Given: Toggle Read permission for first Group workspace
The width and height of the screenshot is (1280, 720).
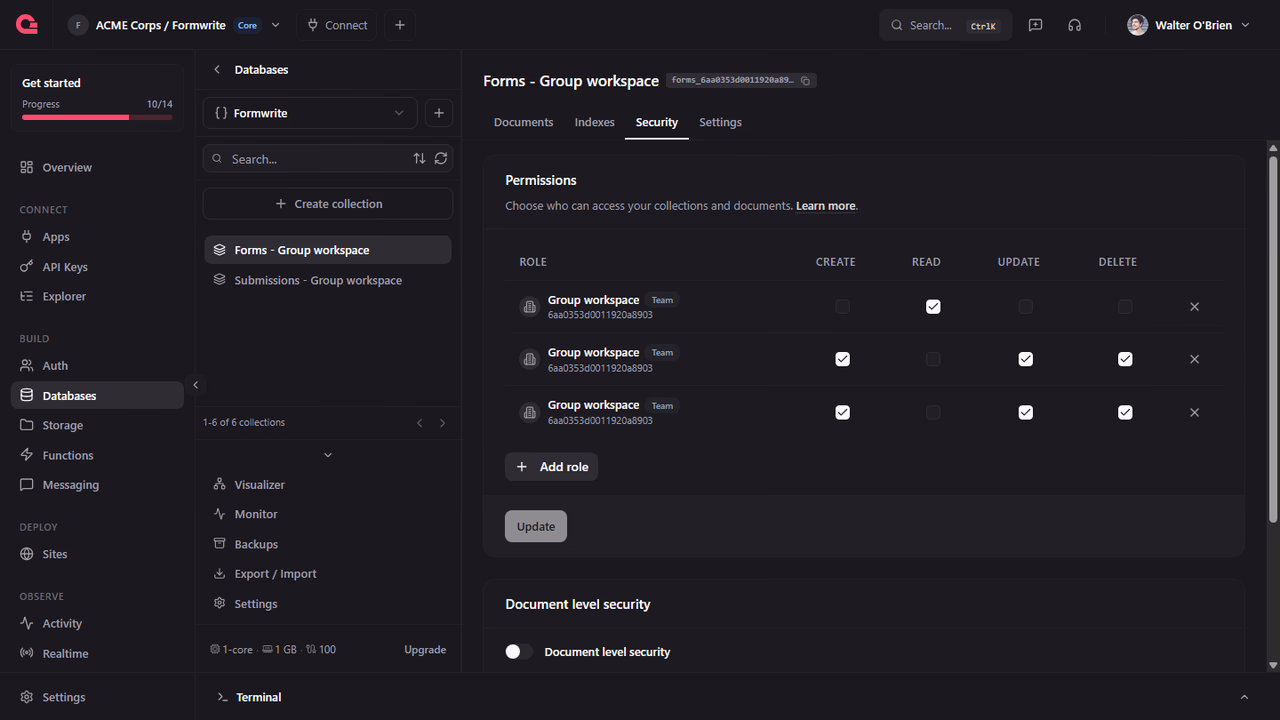Looking at the screenshot, I should pyautogui.click(x=933, y=307).
